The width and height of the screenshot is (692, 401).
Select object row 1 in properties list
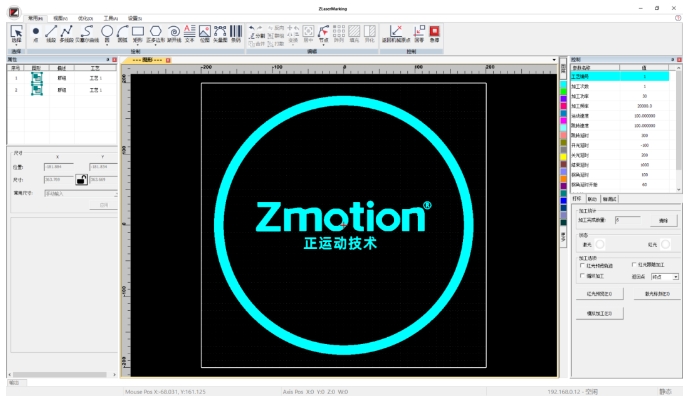62,78
